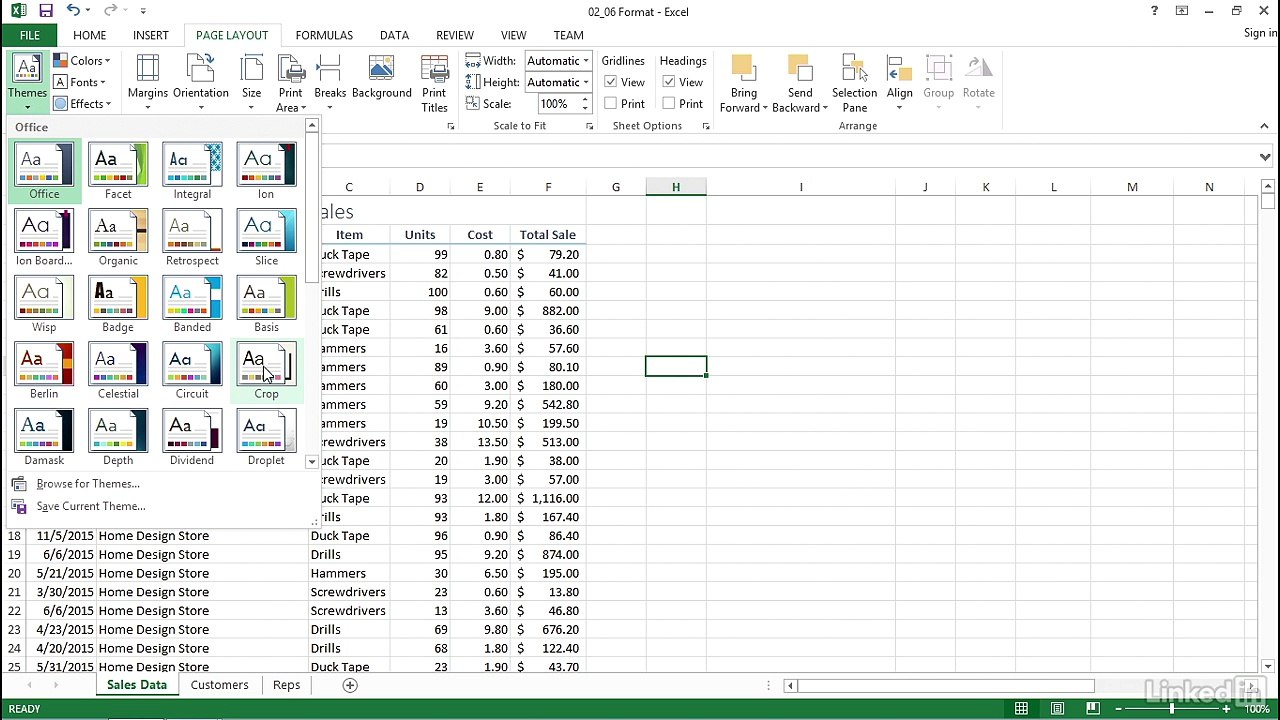Apply the Droplet theme
The image size is (1280, 720).
coord(266,438)
